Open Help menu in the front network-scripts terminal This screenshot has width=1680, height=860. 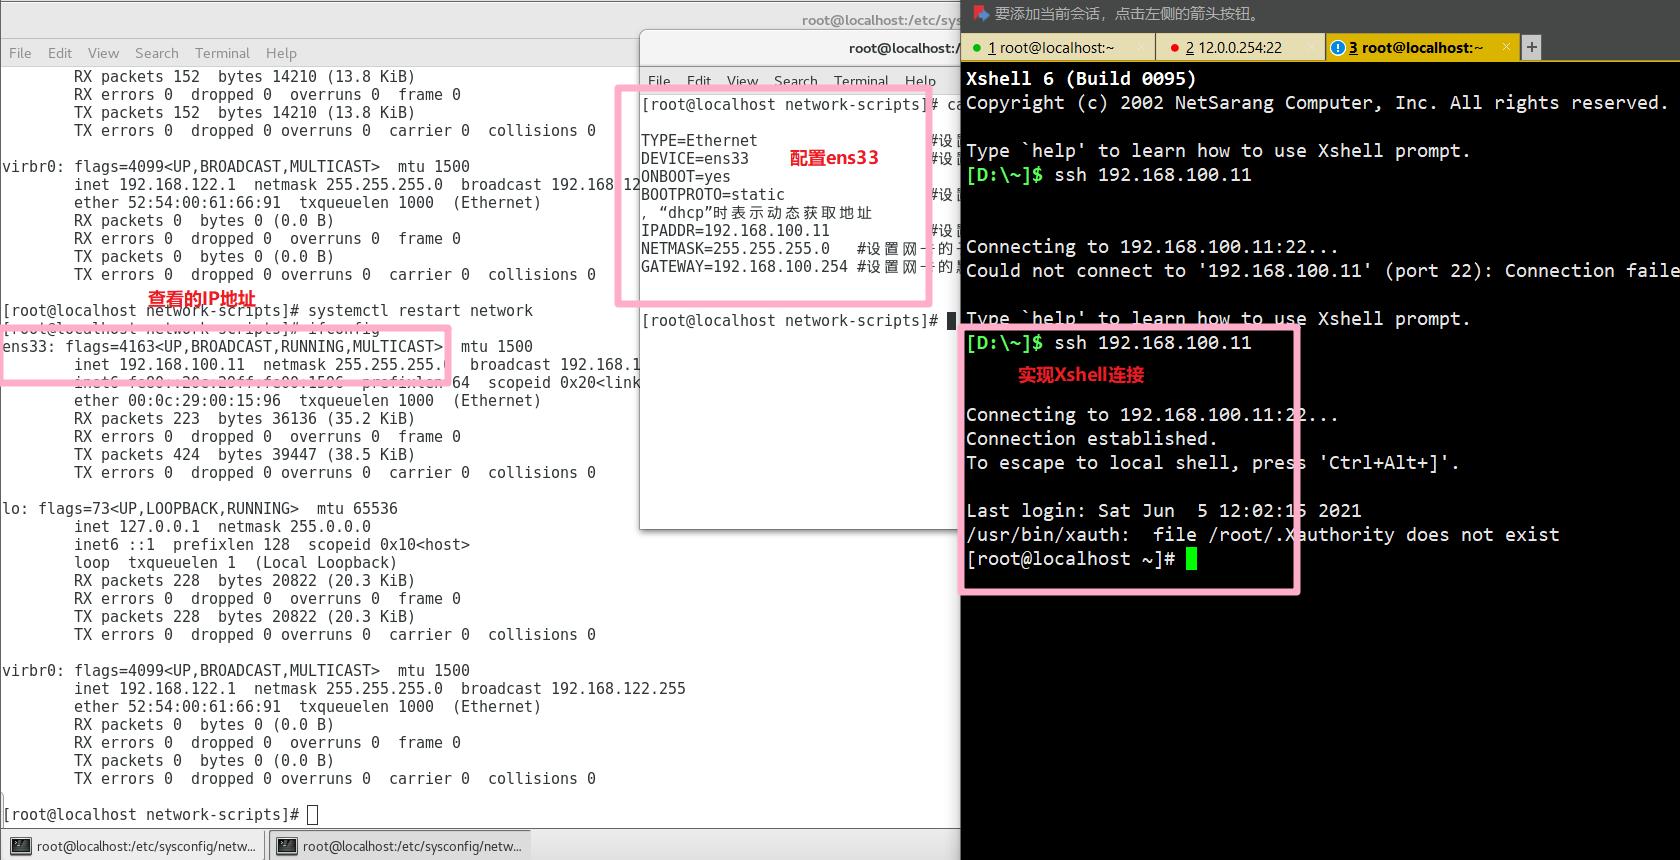(x=920, y=80)
